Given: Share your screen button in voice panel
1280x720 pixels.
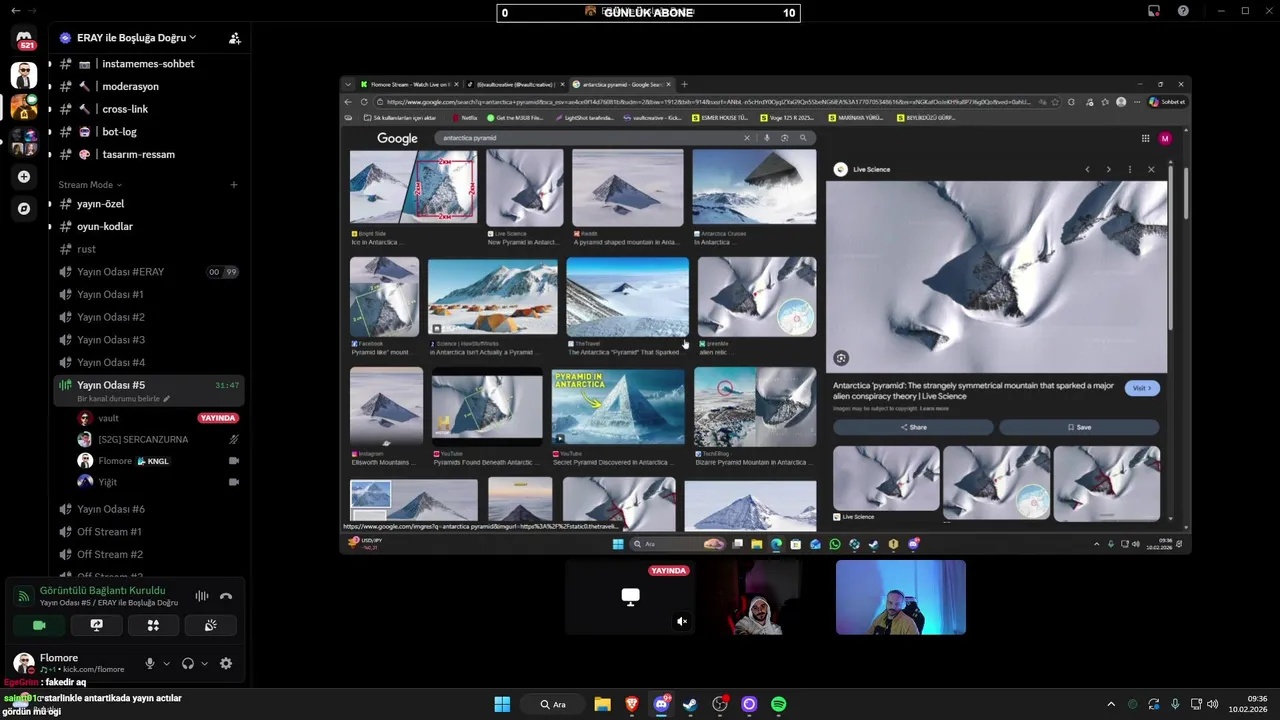Looking at the screenshot, I should 96,625.
